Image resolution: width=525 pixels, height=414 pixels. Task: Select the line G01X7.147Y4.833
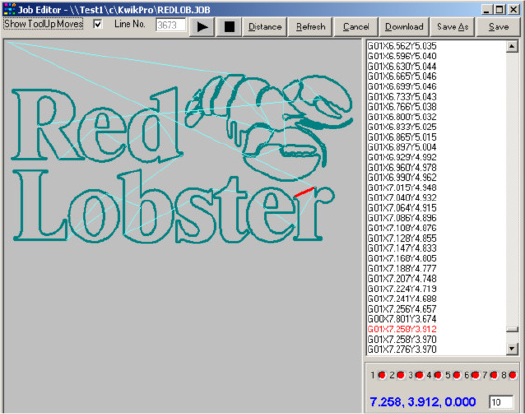tap(402, 248)
